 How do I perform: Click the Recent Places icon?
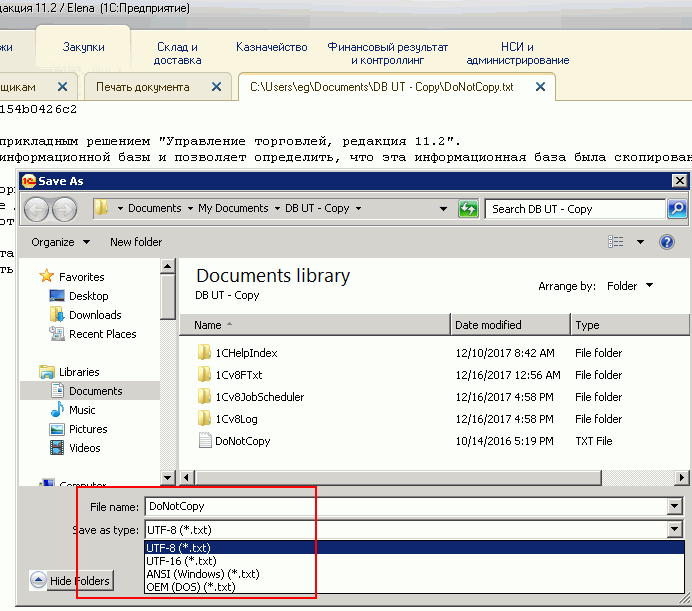tap(57, 334)
